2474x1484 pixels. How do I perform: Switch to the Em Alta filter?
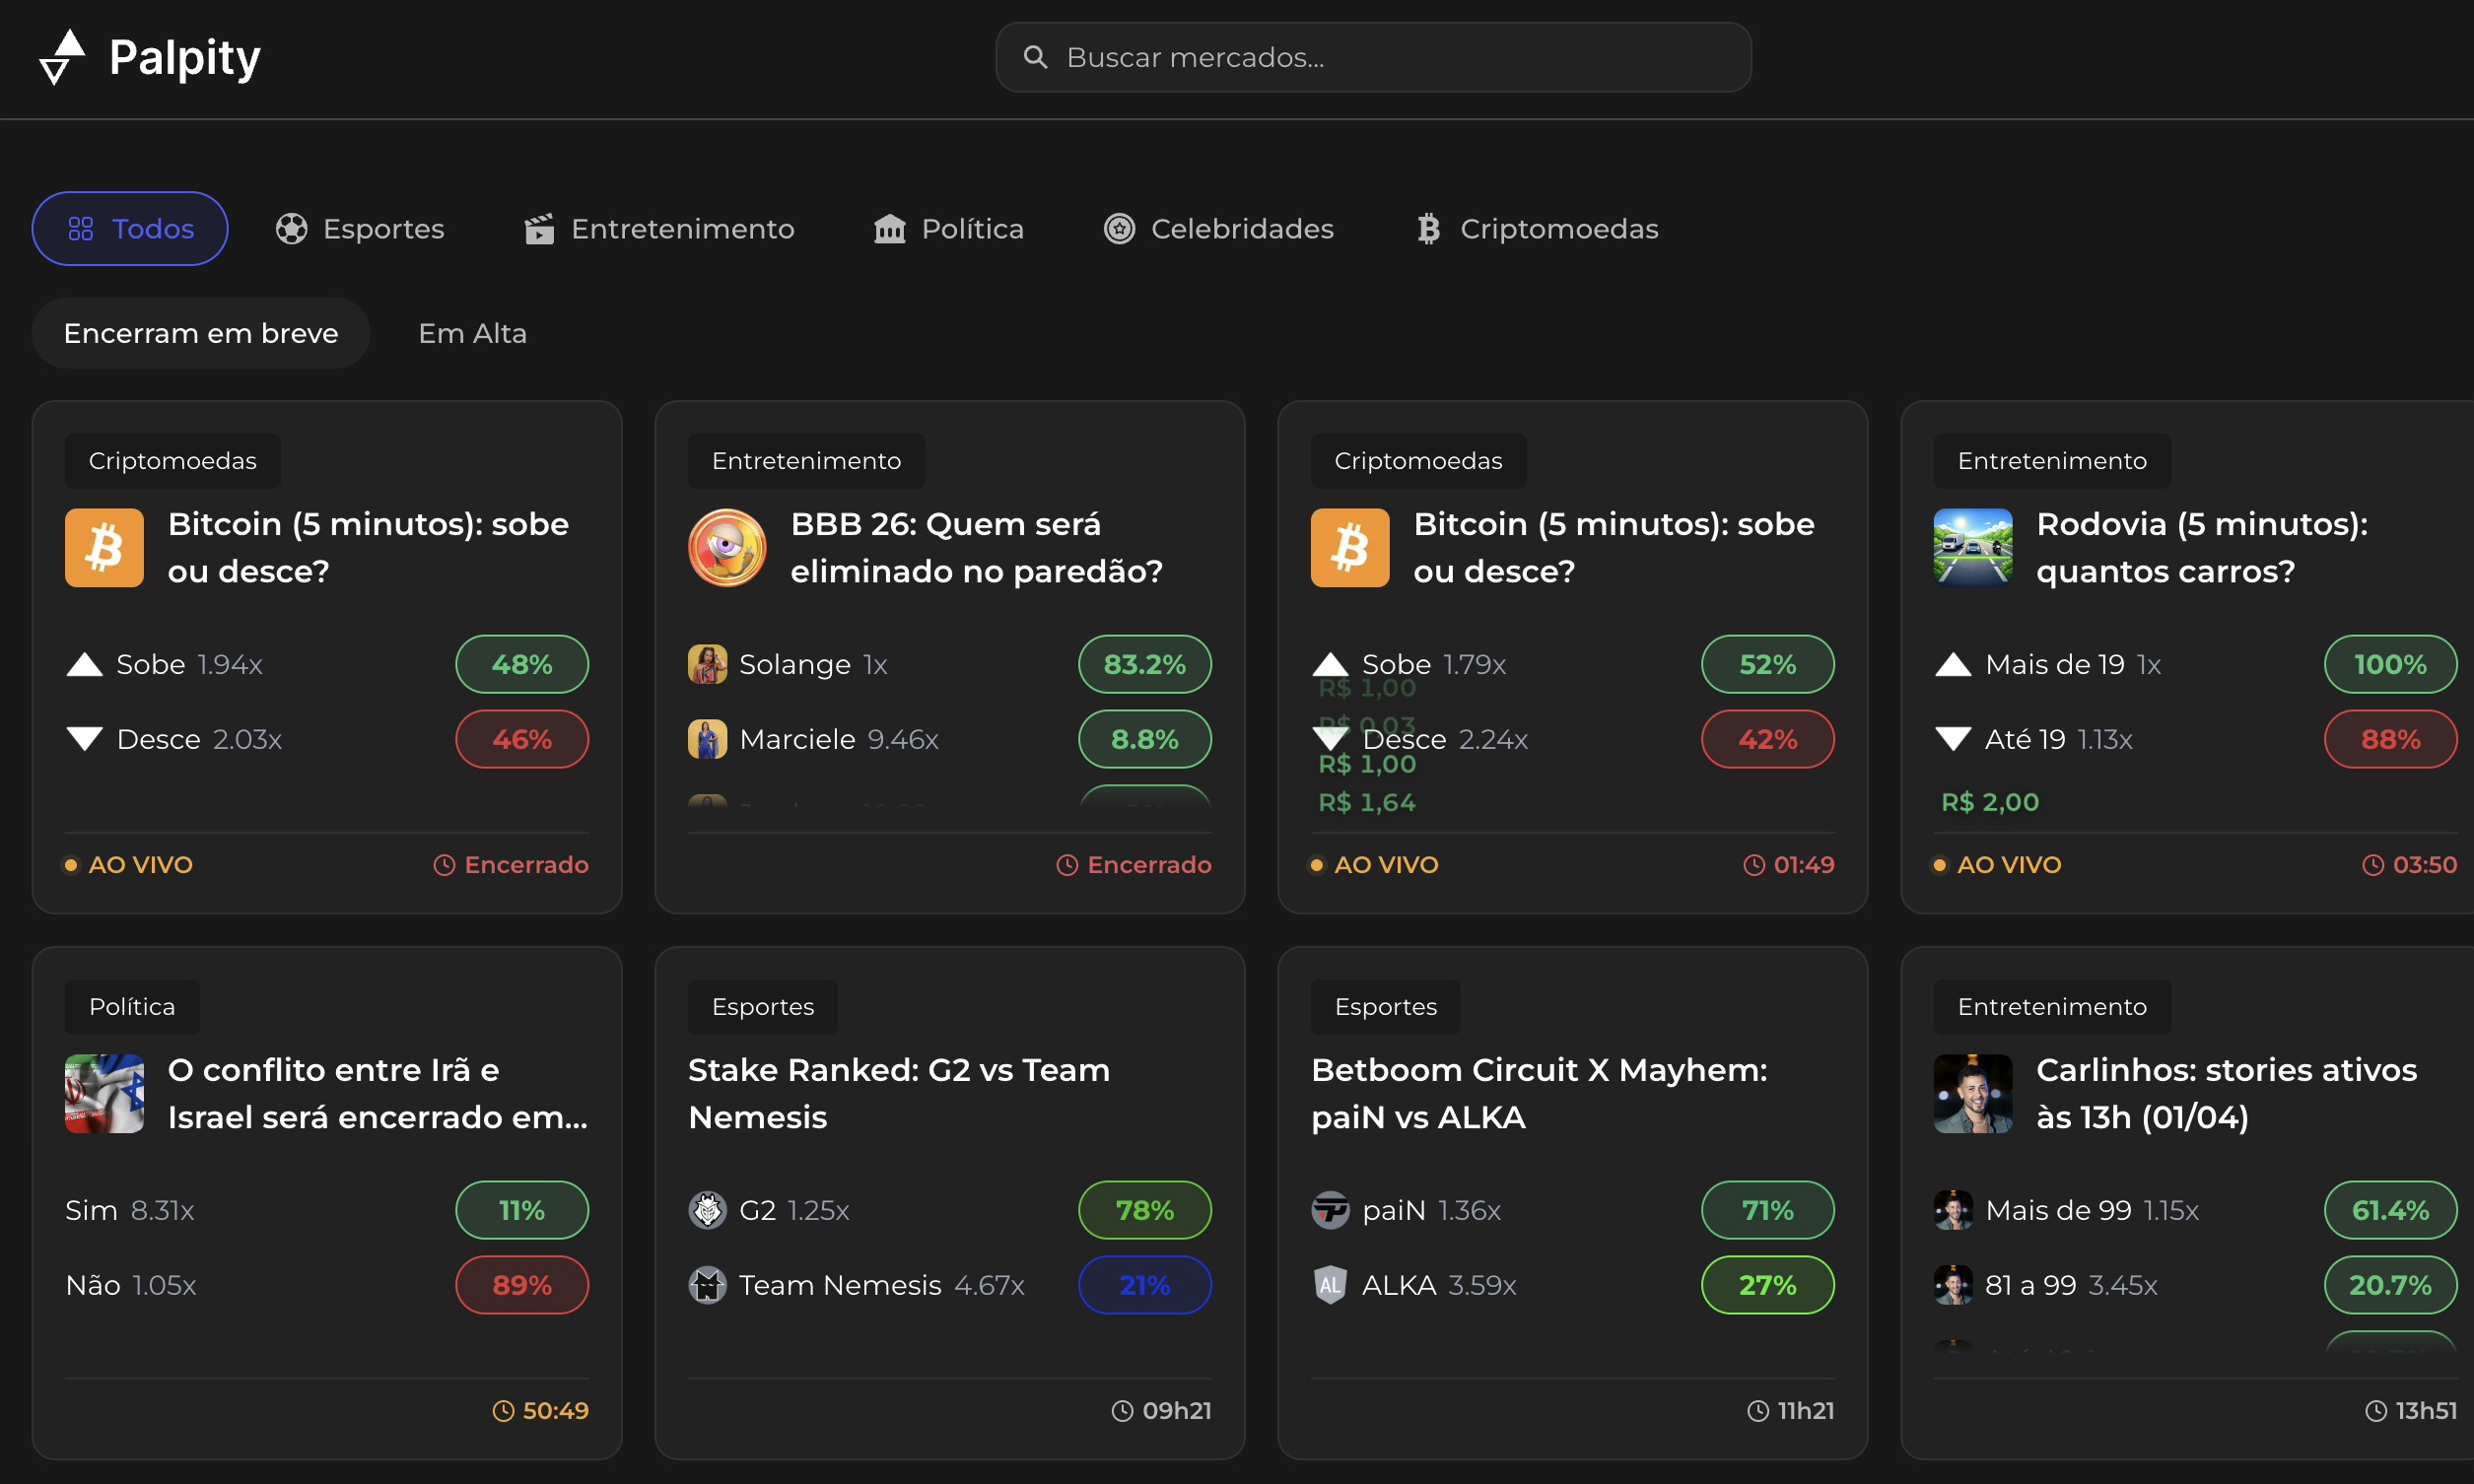(472, 333)
